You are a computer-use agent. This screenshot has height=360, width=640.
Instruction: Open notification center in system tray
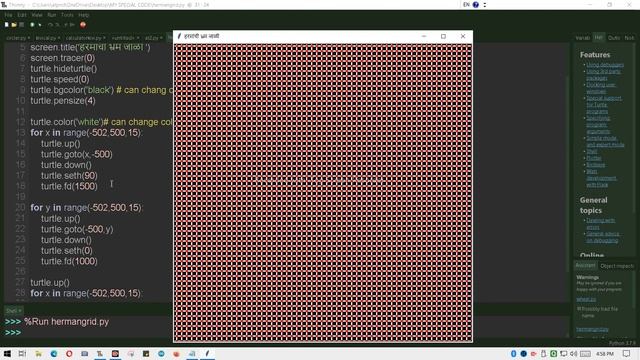627,354
